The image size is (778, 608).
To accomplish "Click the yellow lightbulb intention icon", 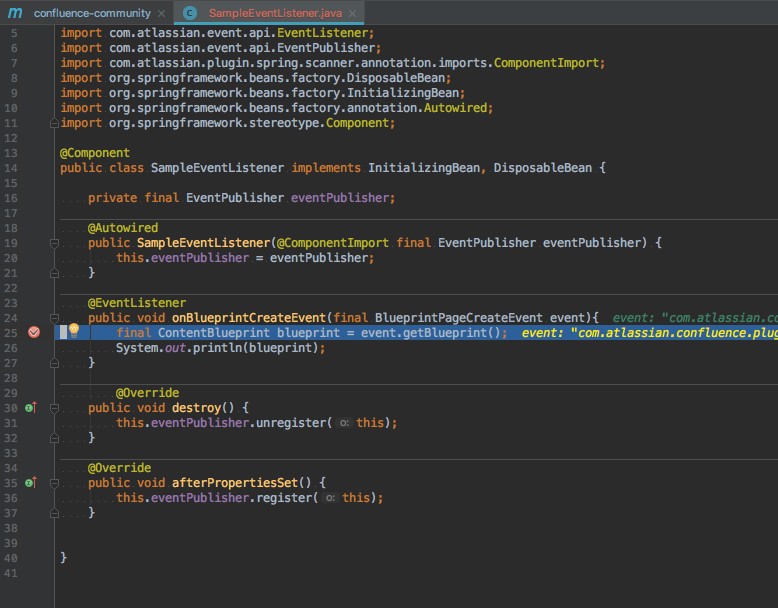I will pyautogui.click(x=73, y=331).
